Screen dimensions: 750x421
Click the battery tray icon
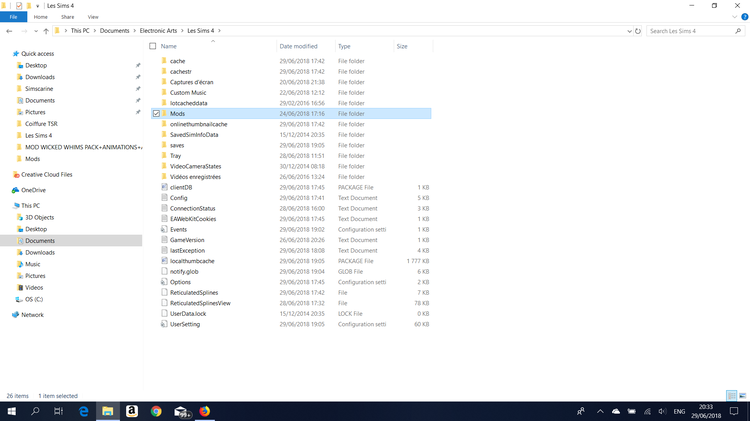point(632,411)
